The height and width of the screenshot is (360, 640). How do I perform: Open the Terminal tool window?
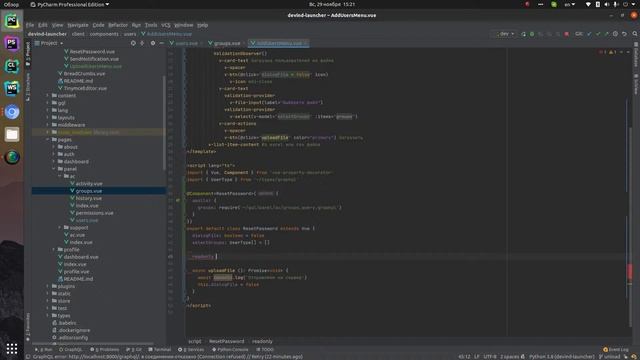[160, 349]
